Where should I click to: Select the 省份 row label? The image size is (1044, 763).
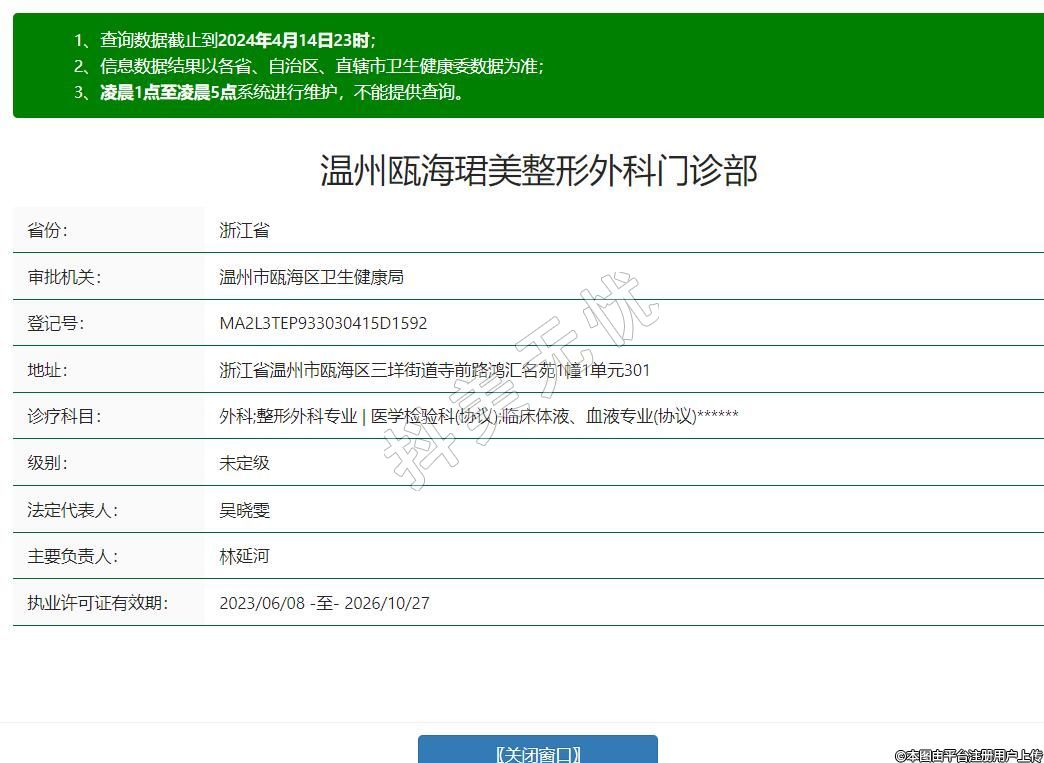pos(48,230)
